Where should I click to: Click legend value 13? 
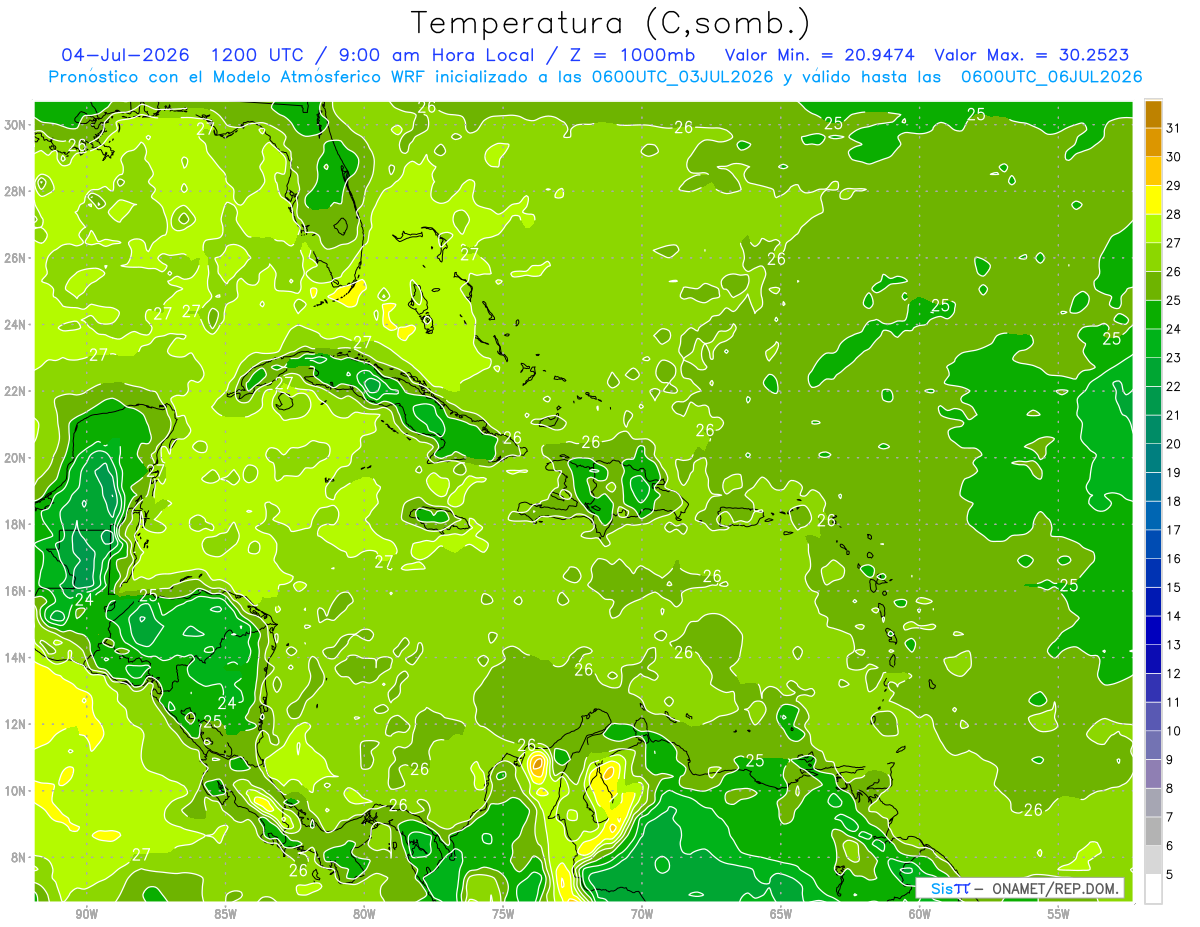[1174, 645]
